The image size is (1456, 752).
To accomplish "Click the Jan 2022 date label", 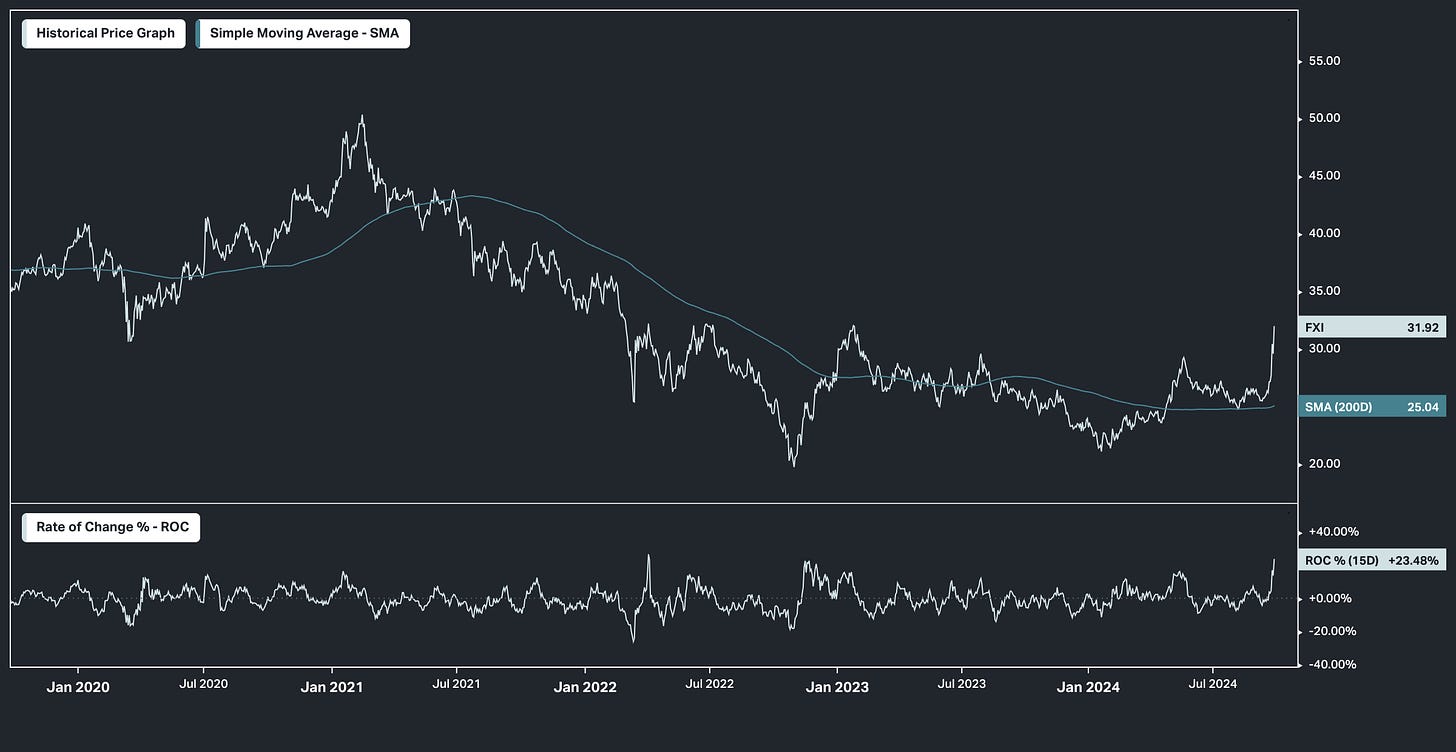I will [x=584, y=687].
